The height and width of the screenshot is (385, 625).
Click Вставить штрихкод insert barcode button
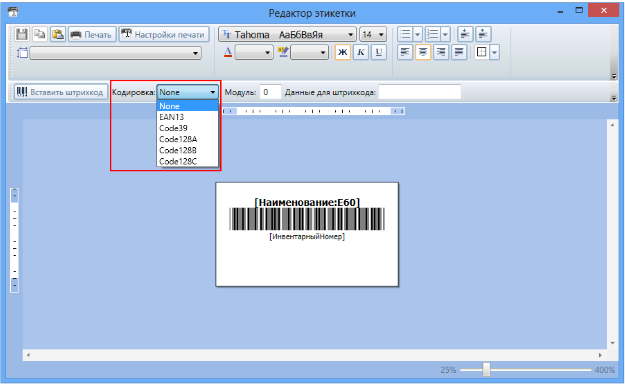click(x=61, y=92)
